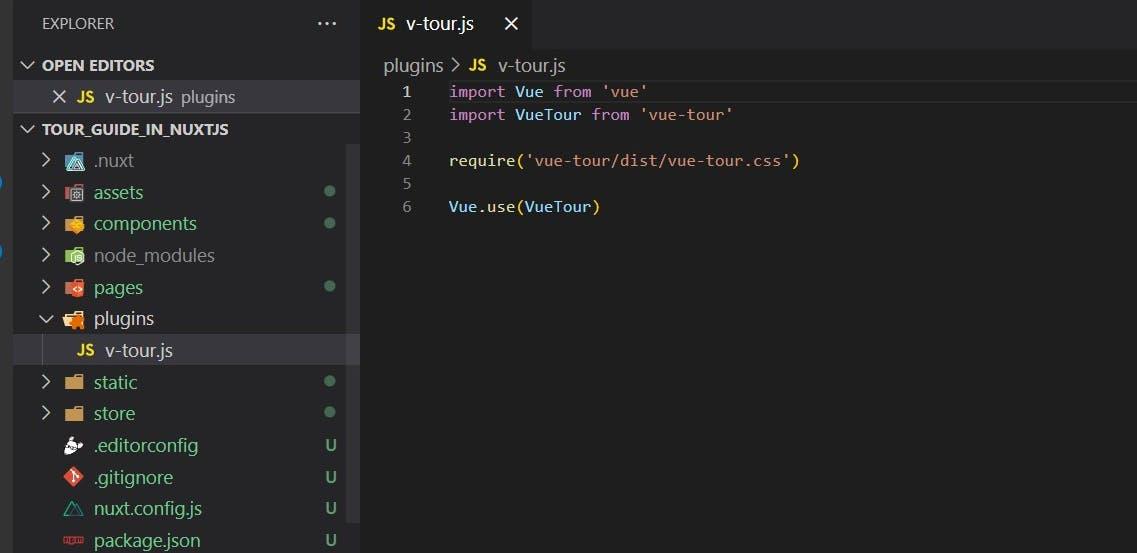This screenshot has width=1137, height=553.
Task: Click the file explorer vertical scrollbar
Action: pyautogui.click(x=353, y=333)
